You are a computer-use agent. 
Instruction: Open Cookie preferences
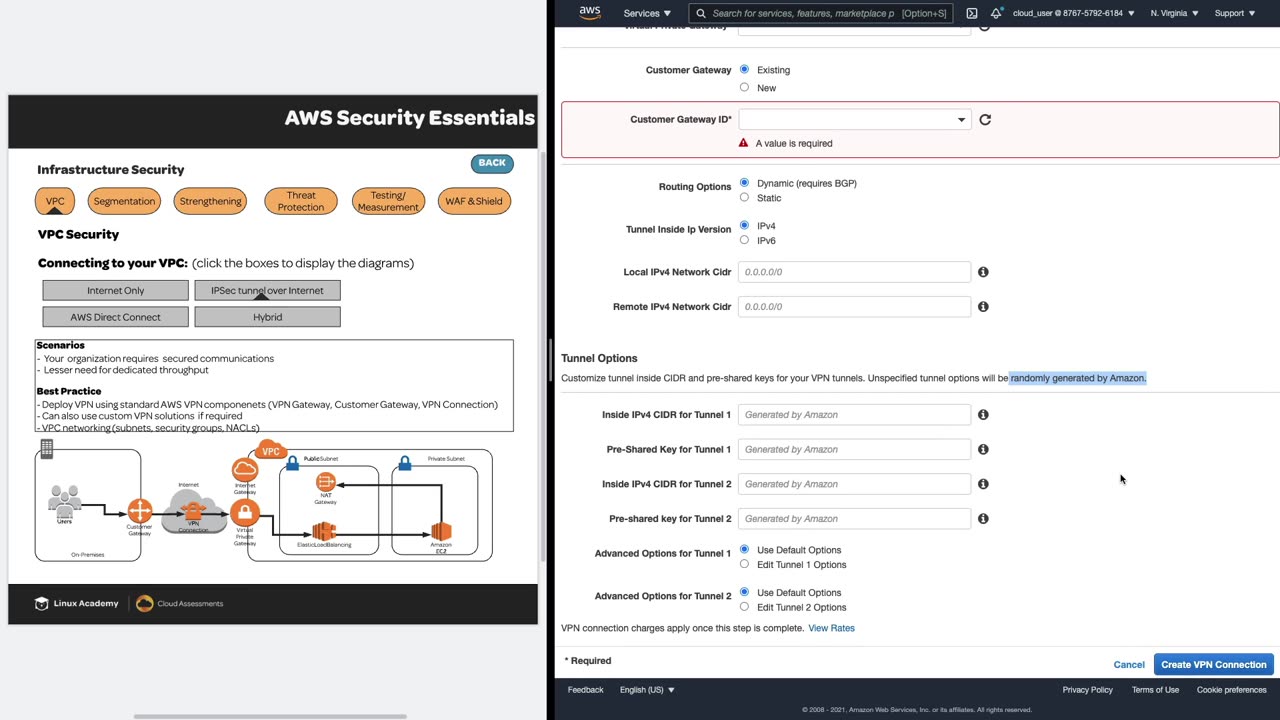[x=1232, y=690]
